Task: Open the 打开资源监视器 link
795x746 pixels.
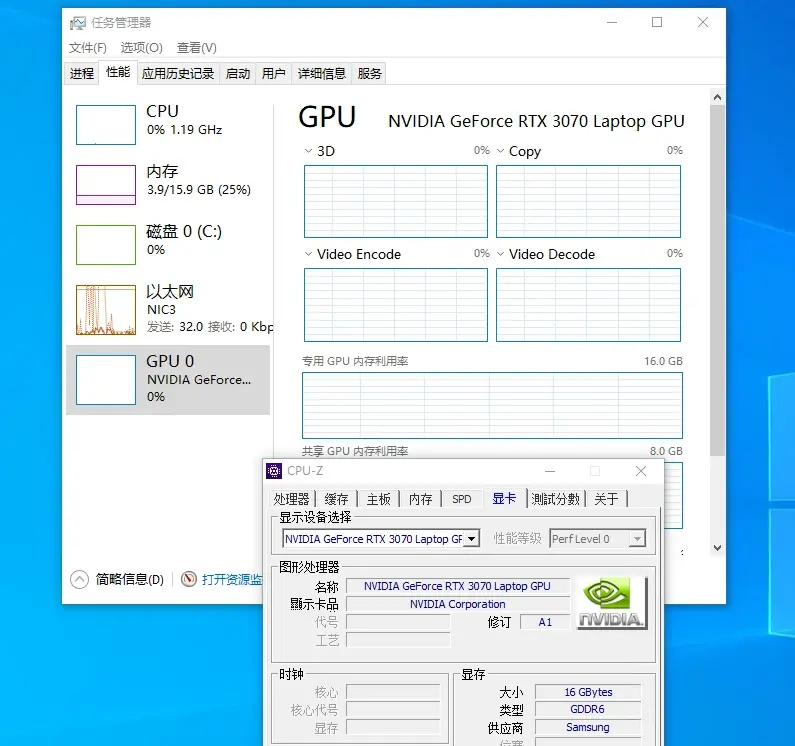Action: [x=232, y=579]
